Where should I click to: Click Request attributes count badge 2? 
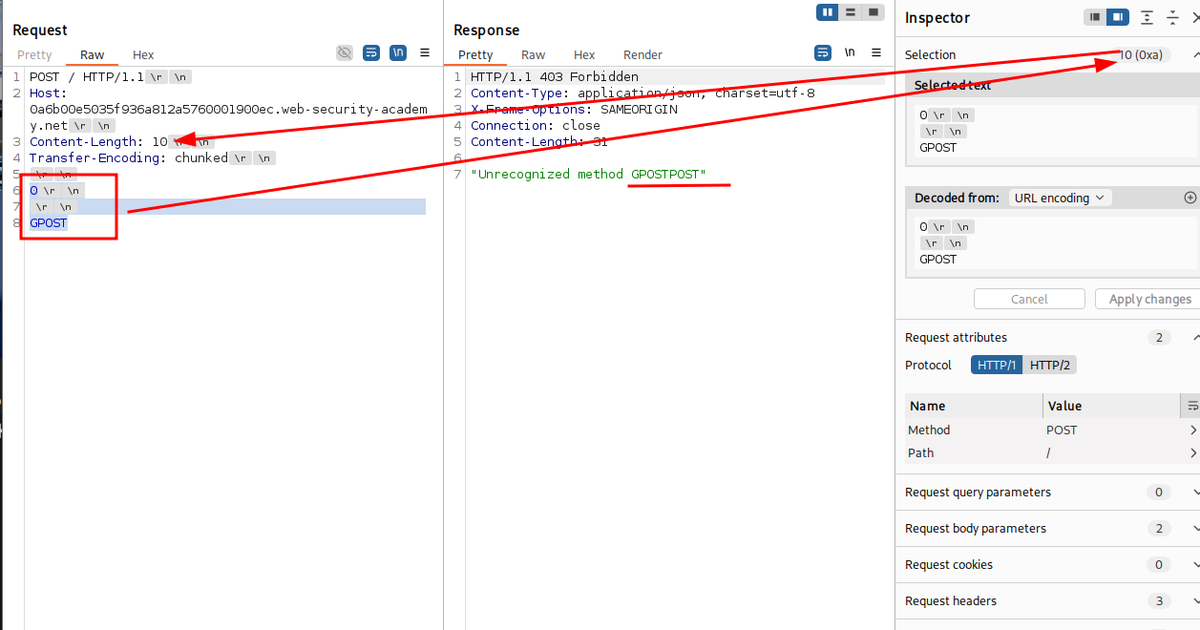(1159, 337)
